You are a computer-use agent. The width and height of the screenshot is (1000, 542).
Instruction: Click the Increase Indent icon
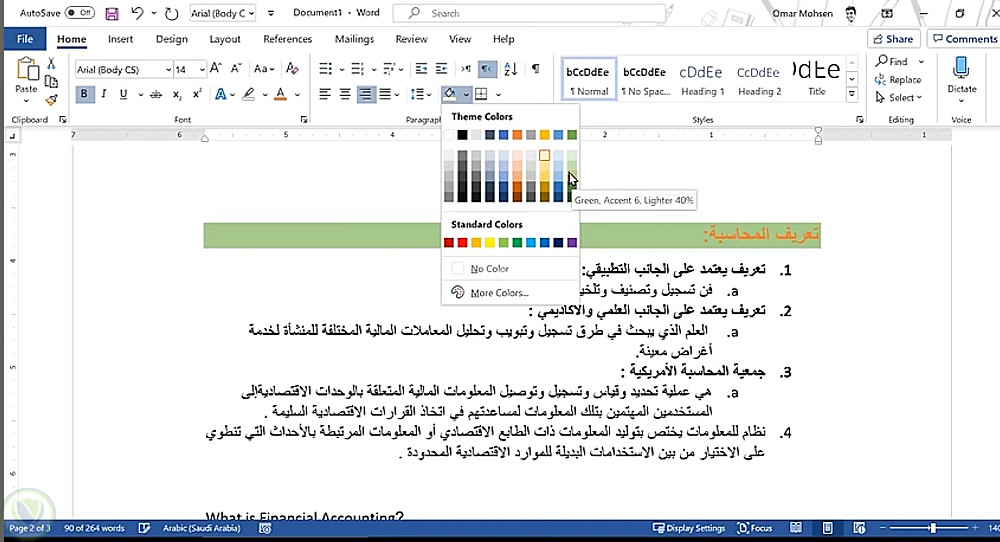(x=441, y=69)
